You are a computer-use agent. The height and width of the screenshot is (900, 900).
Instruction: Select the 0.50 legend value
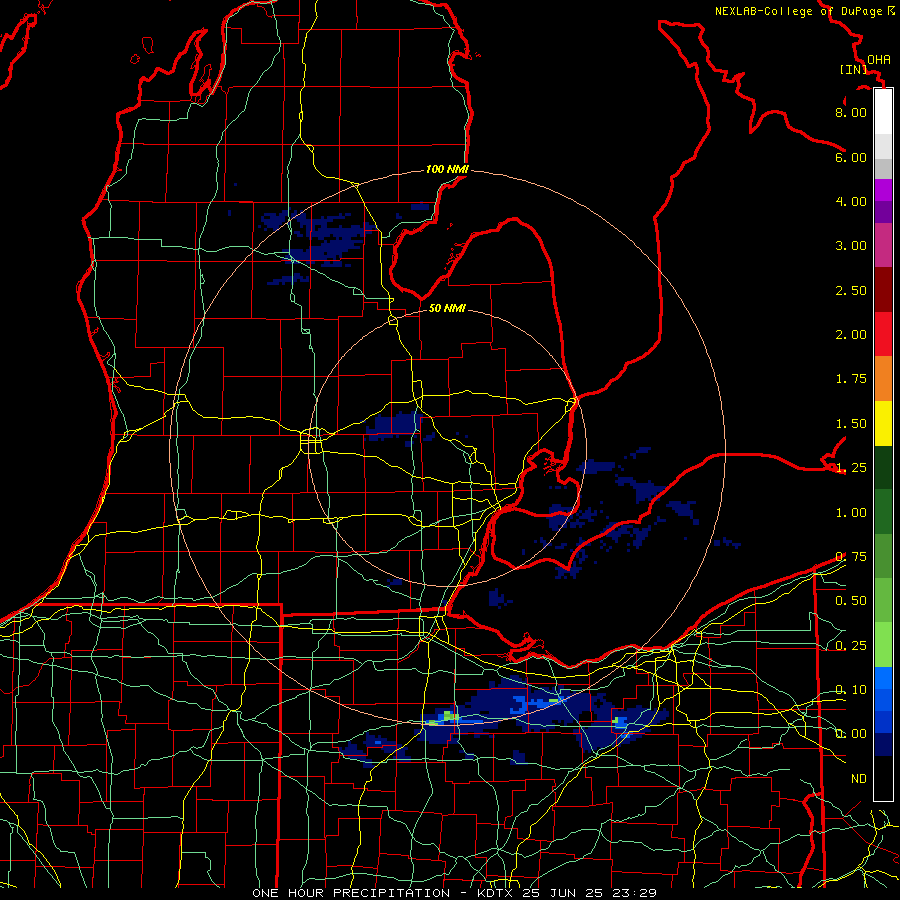pyautogui.click(x=851, y=601)
